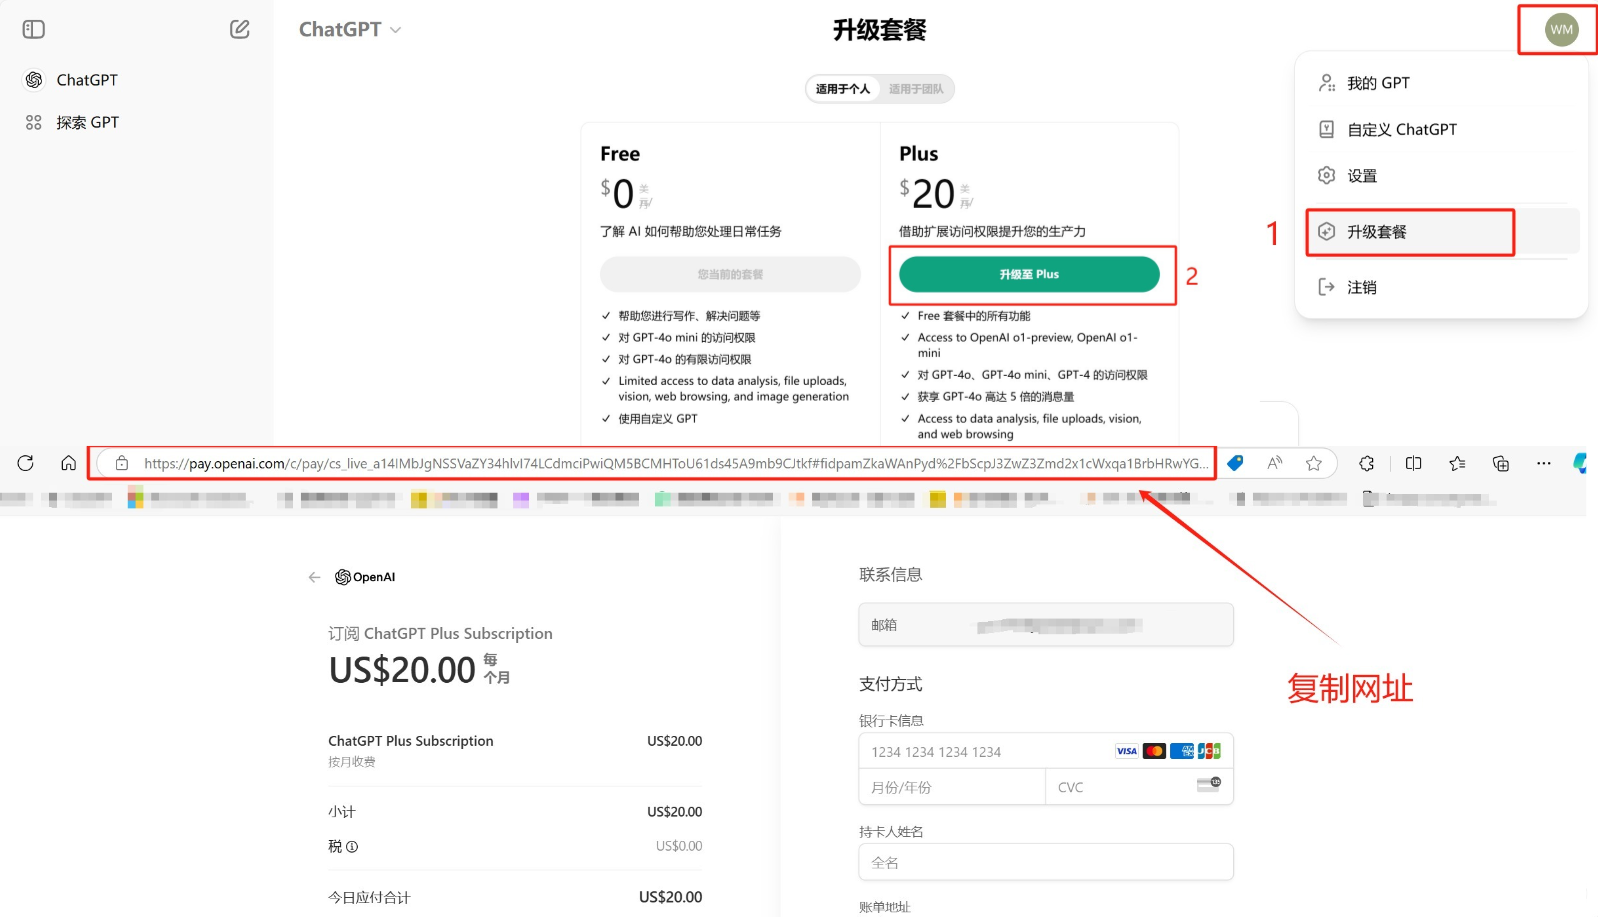Click 使用自定义 GPT feature line
The height and width of the screenshot is (917, 1598).
coord(657,419)
